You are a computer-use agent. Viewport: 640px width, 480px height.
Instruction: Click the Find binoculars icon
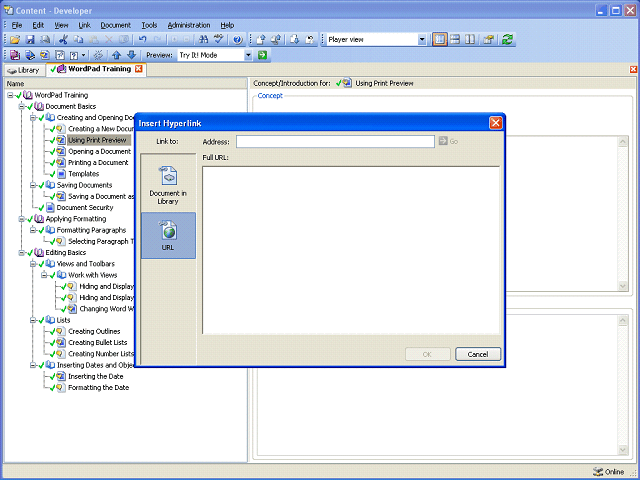203,40
